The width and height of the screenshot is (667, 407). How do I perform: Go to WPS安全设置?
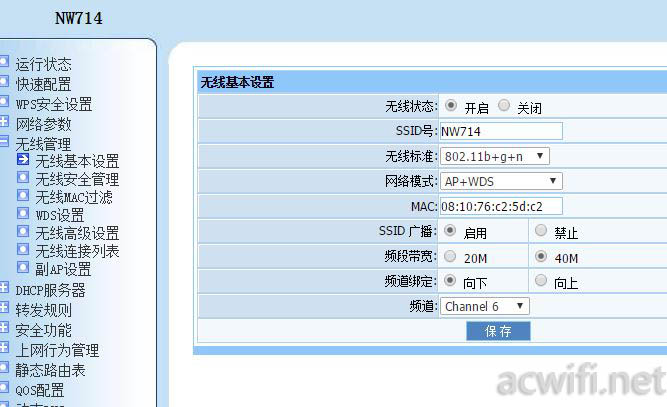coord(54,104)
